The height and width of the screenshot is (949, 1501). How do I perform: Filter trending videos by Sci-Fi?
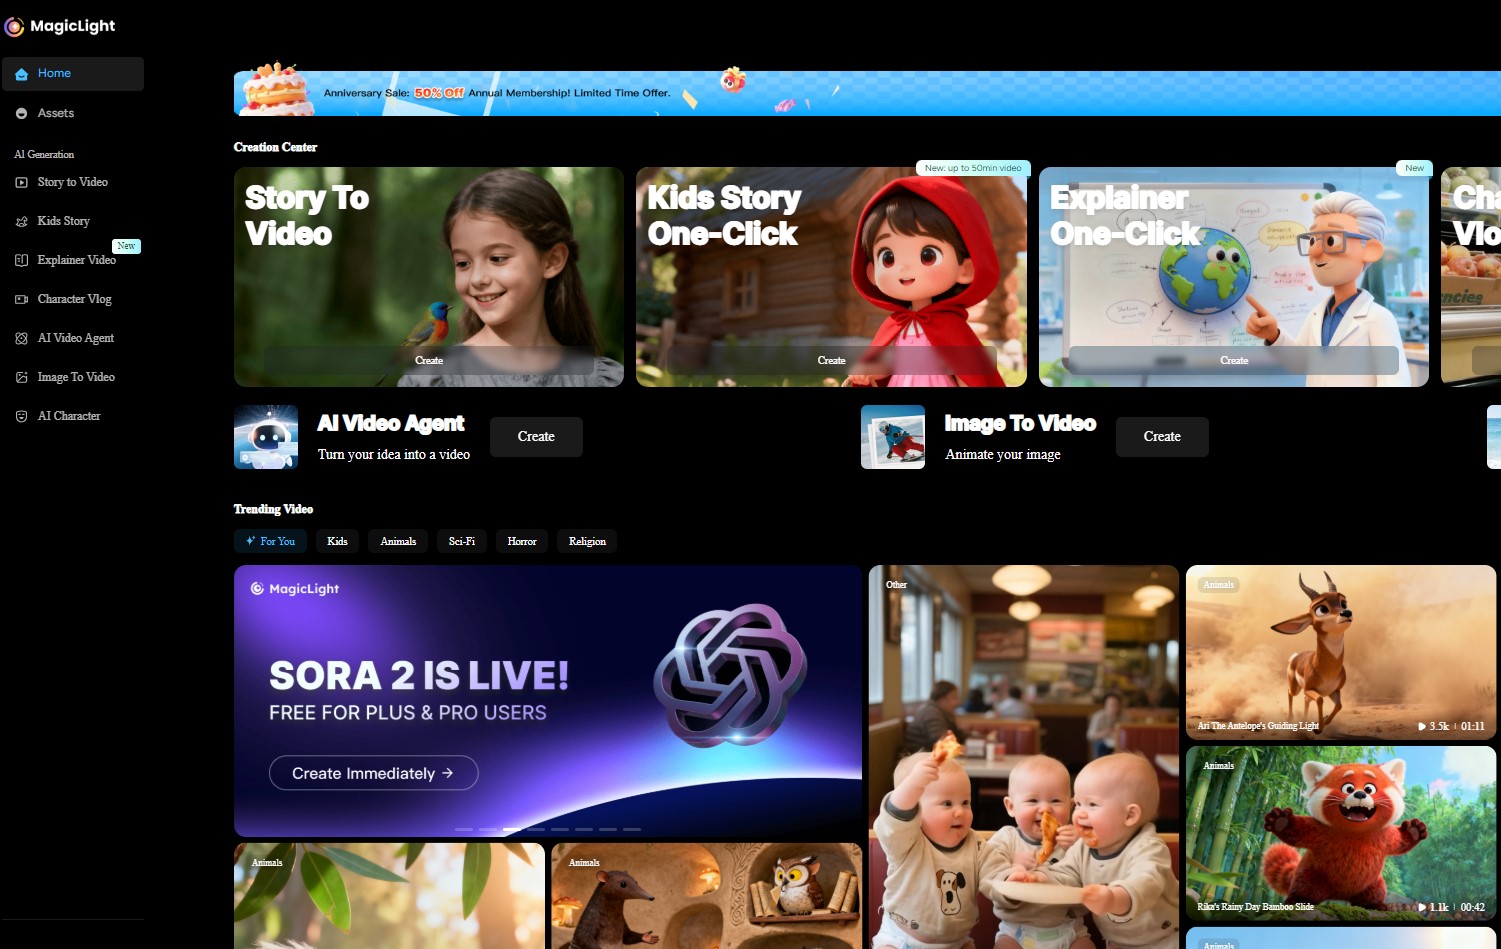[461, 541]
